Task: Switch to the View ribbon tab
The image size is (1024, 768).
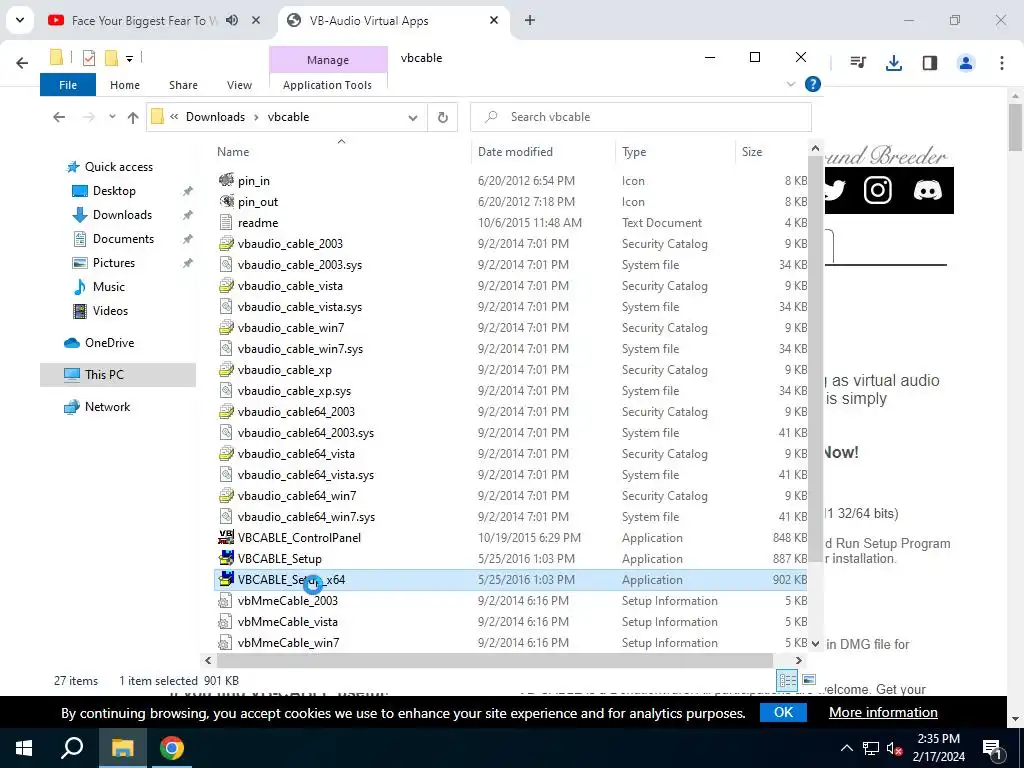Action: (239, 85)
